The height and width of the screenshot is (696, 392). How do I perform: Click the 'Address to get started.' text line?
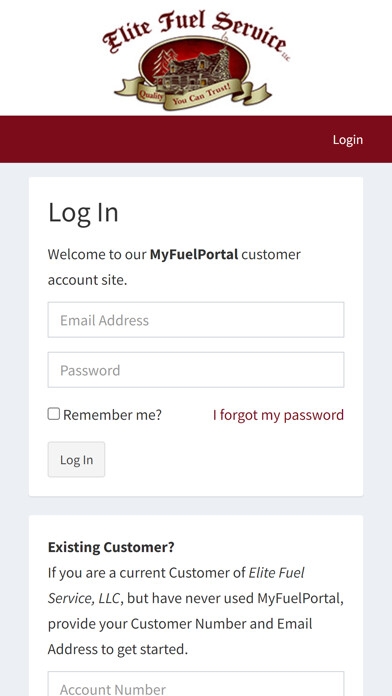(118, 649)
